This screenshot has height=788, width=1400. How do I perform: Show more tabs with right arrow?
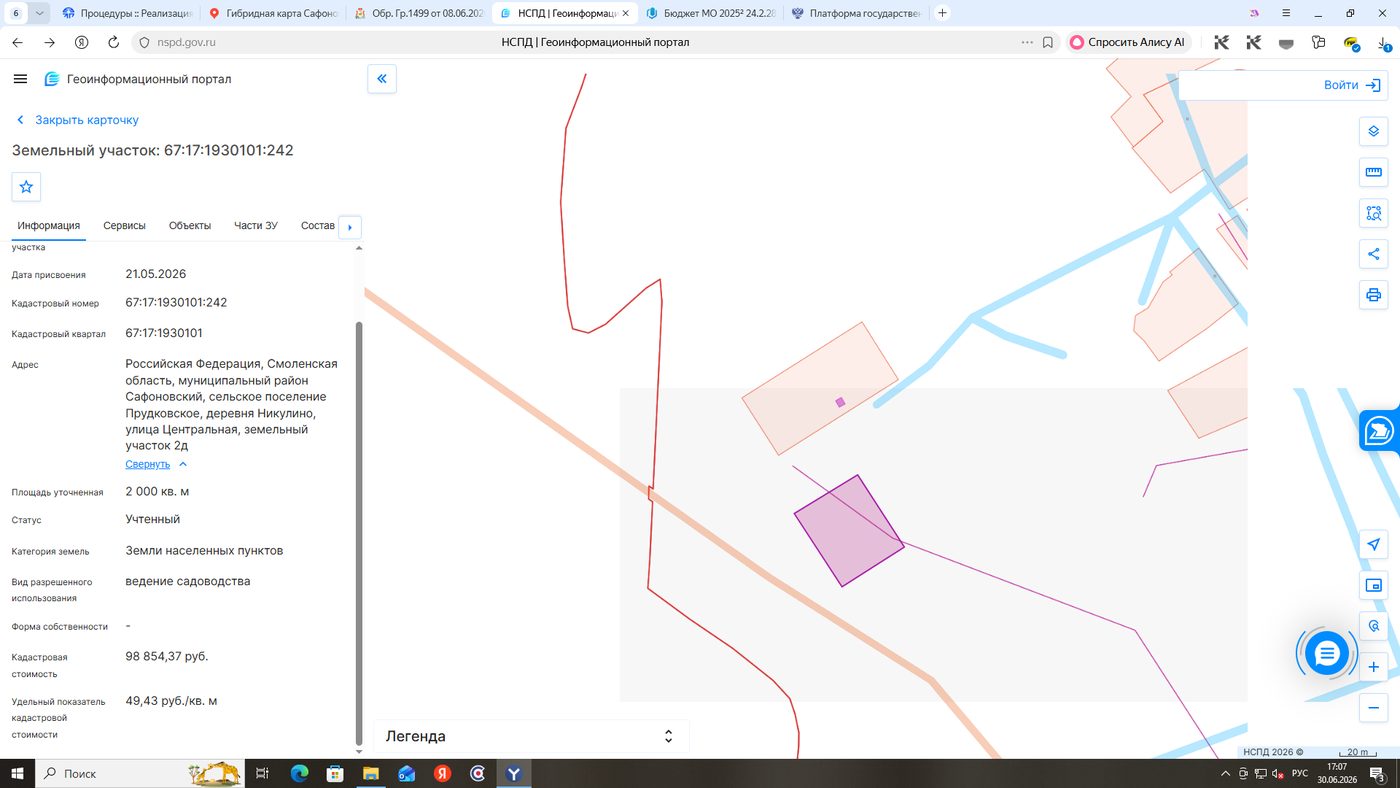[x=350, y=227]
